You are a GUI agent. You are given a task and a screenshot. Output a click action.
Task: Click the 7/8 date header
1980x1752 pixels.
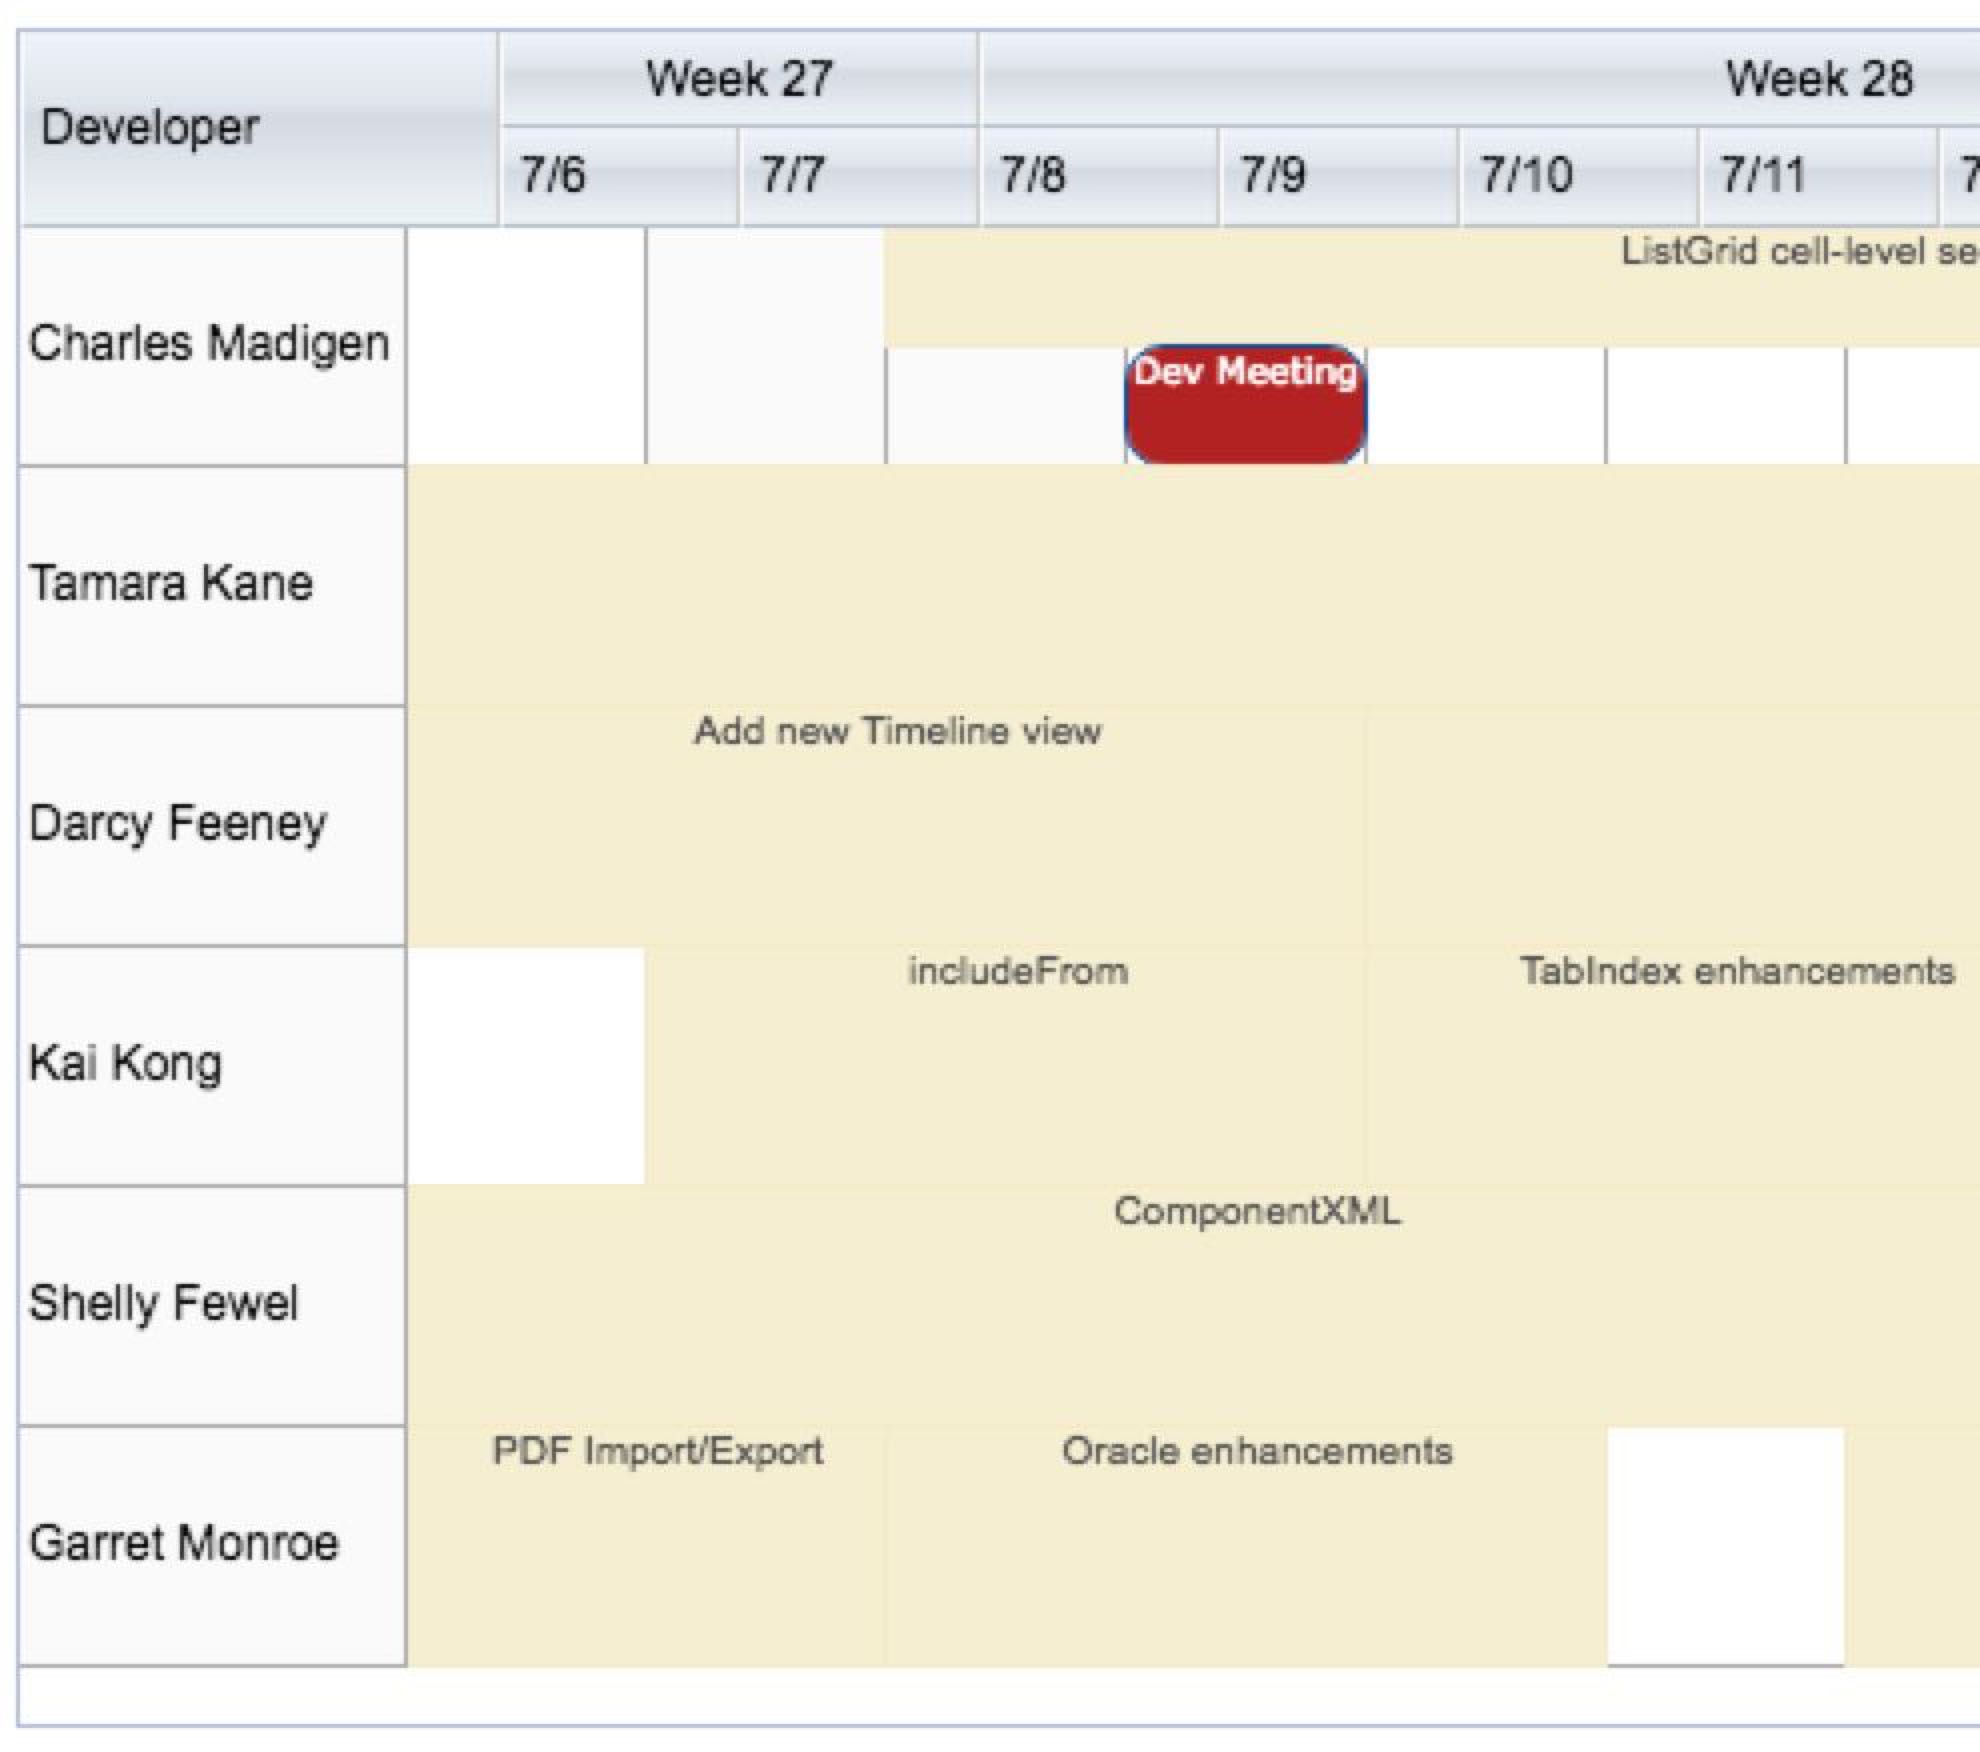[1098, 176]
